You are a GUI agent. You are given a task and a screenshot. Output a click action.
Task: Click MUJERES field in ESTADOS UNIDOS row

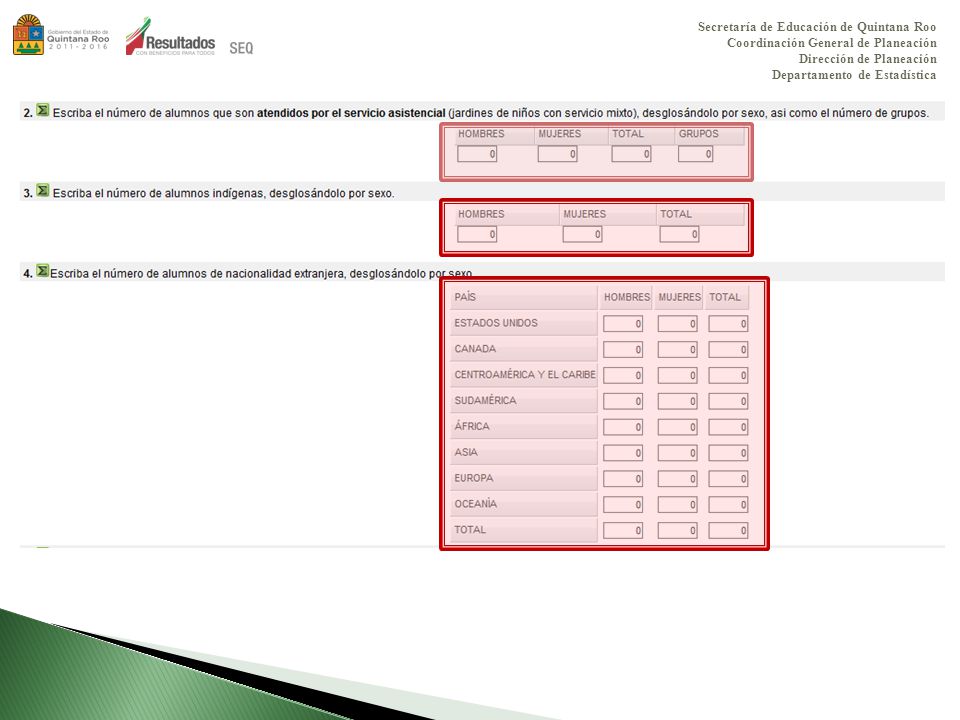click(x=677, y=324)
